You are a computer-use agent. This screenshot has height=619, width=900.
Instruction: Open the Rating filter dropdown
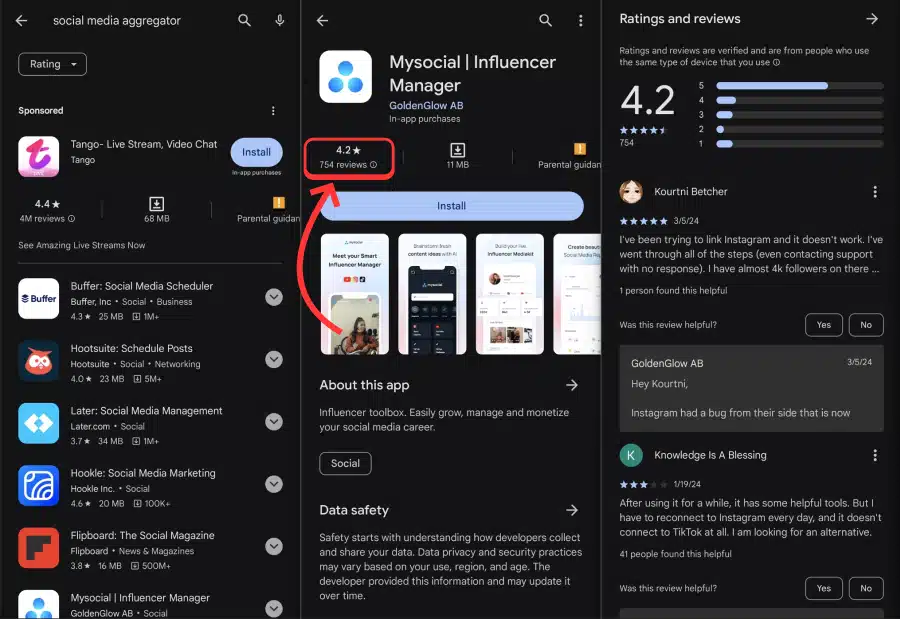(x=52, y=64)
